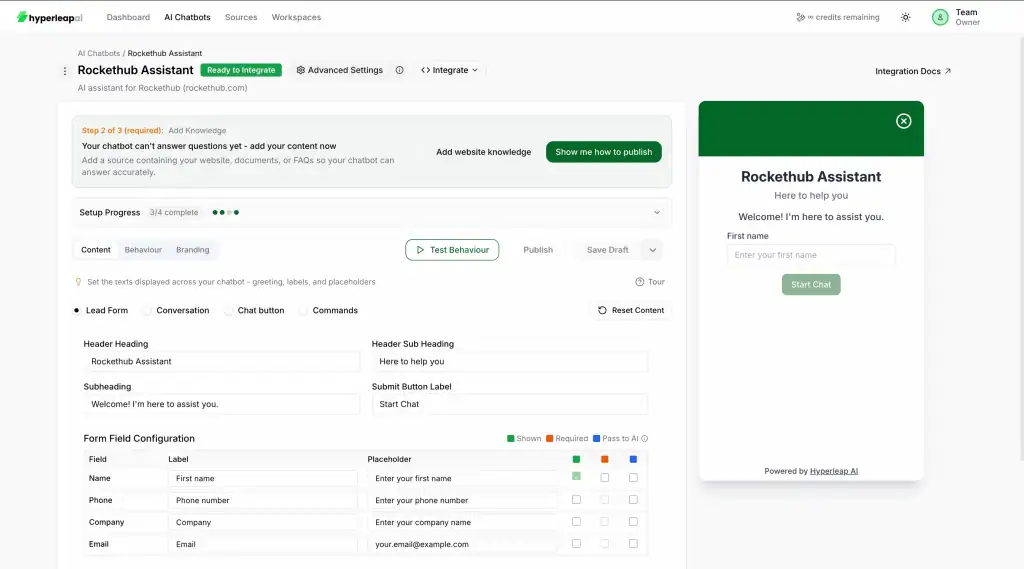Check Pass to AI for Email field
This screenshot has width=1024, height=569.
[633, 544]
